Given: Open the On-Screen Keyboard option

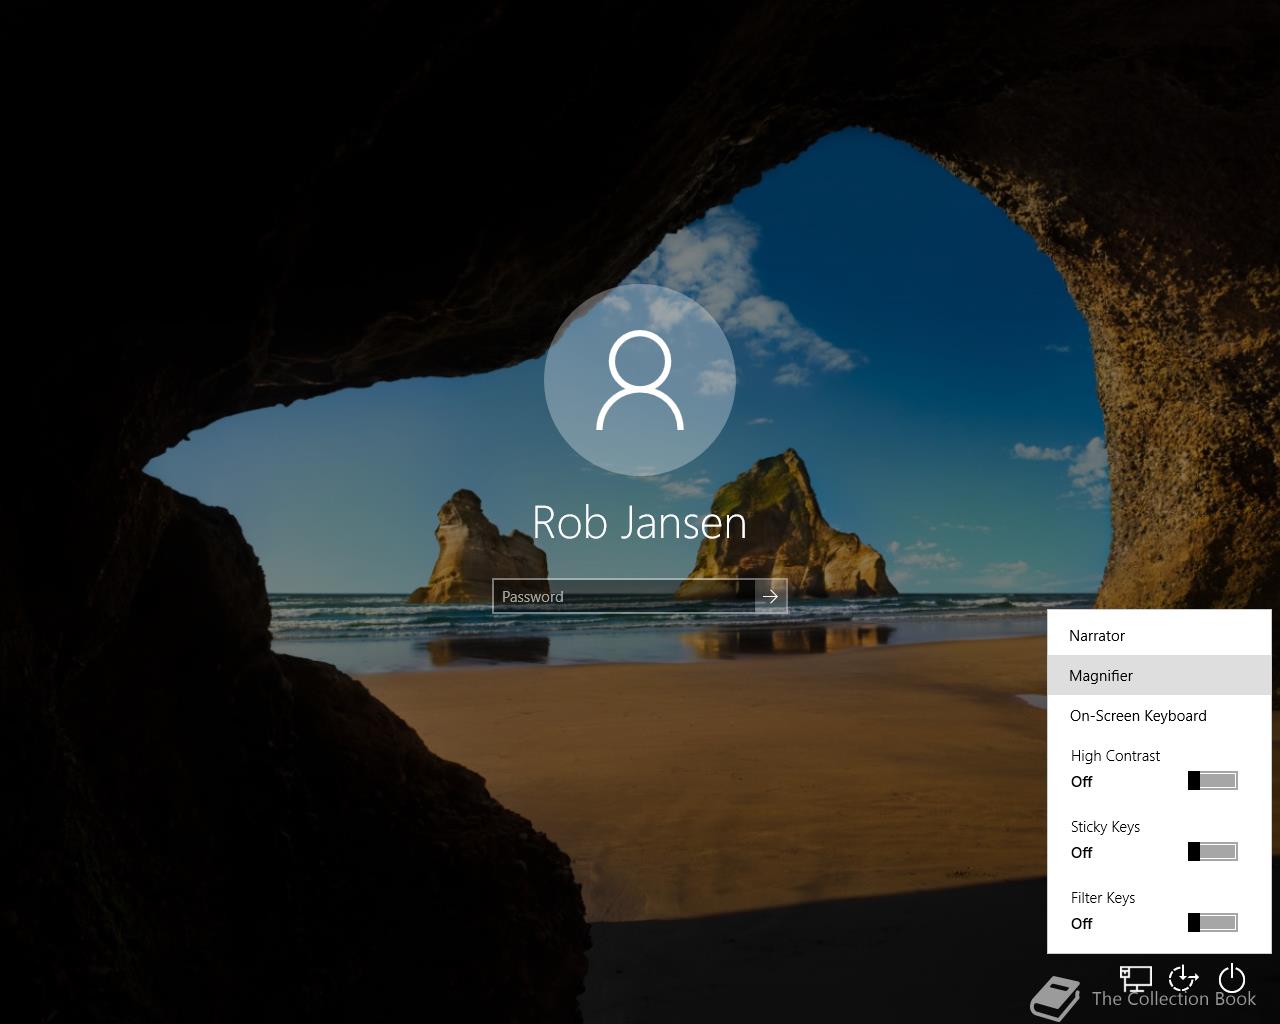Looking at the screenshot, I should [1138, 716].
